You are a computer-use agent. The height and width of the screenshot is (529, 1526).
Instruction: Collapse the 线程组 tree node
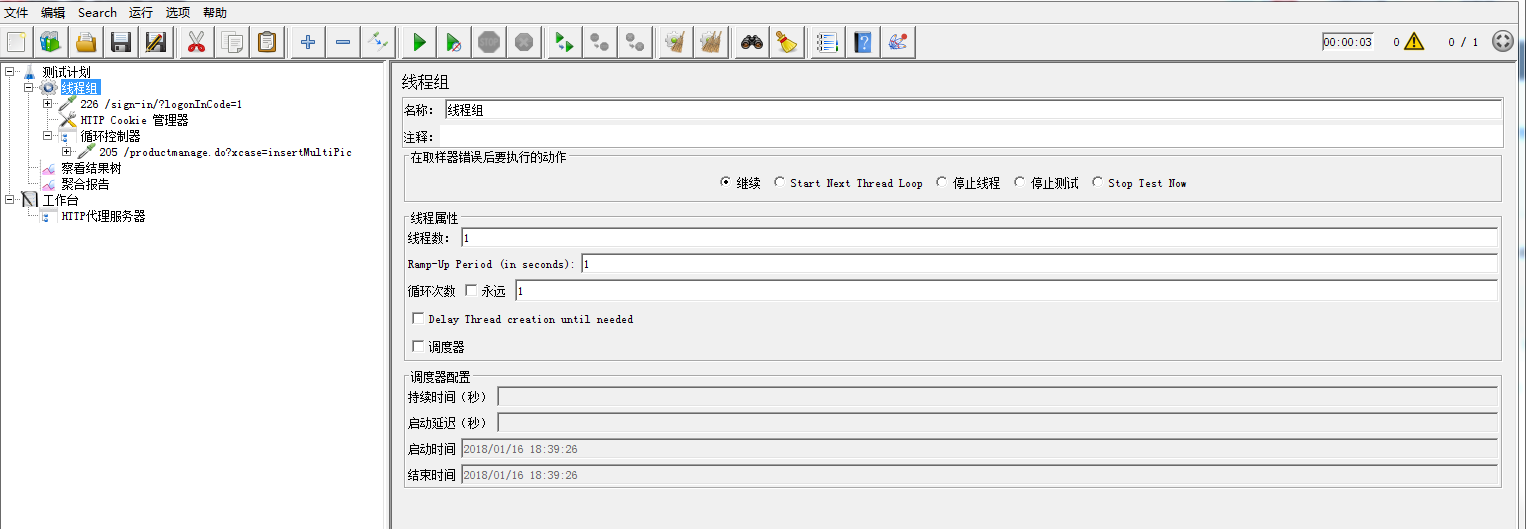pyautogui.click(x=29, y=87)
